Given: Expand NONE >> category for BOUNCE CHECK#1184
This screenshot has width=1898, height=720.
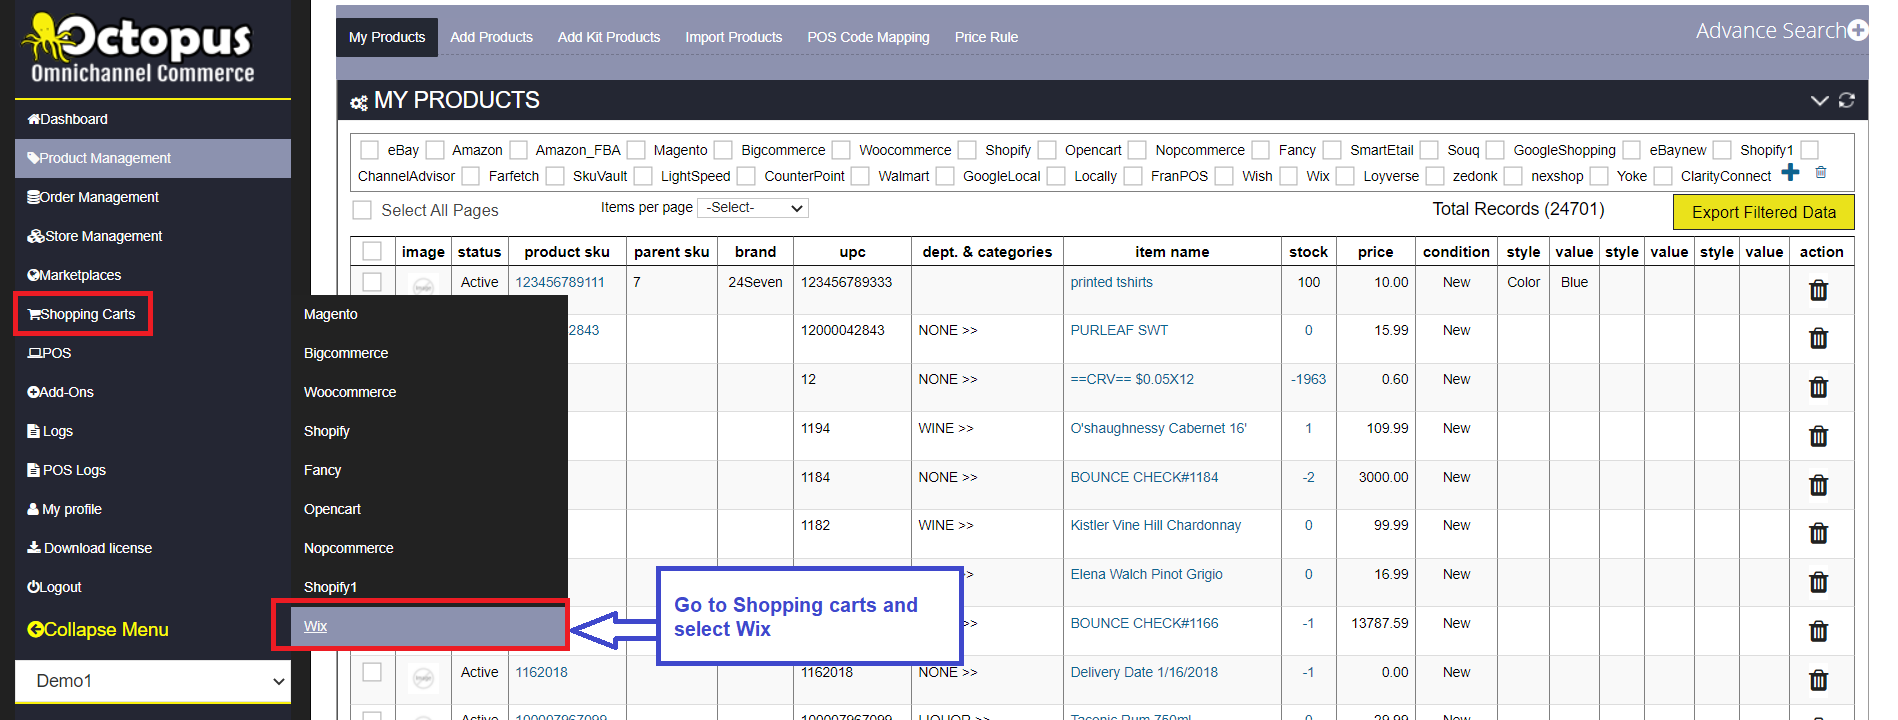Looking at the screenshot, I should click(x=948, y=477).
